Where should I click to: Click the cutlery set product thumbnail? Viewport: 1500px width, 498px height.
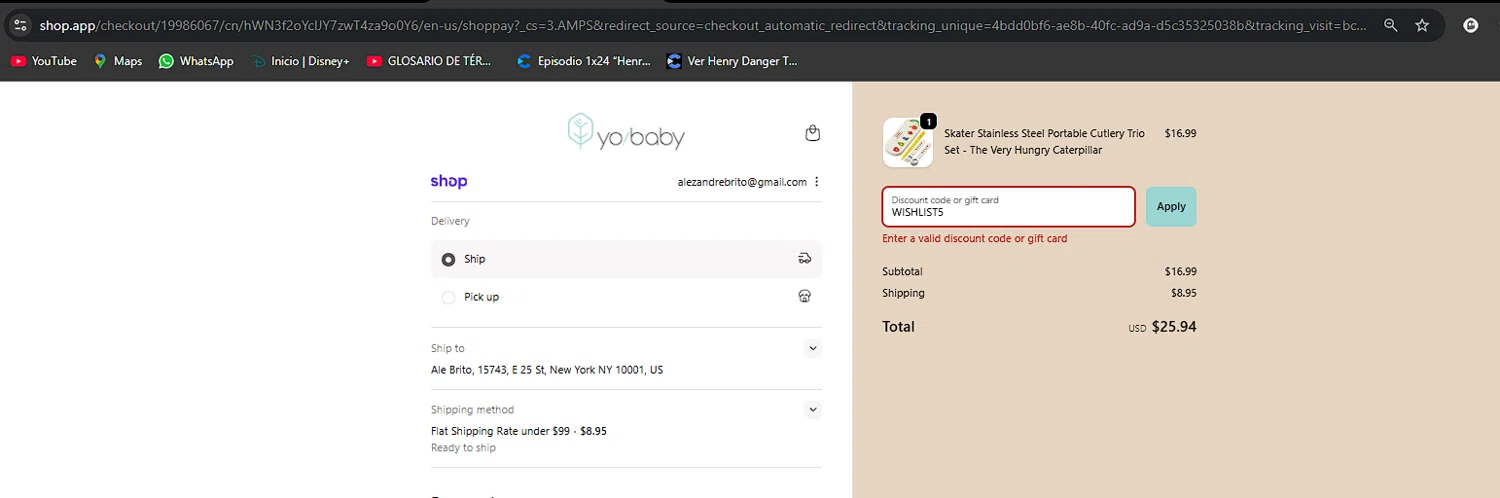point(908,142)
